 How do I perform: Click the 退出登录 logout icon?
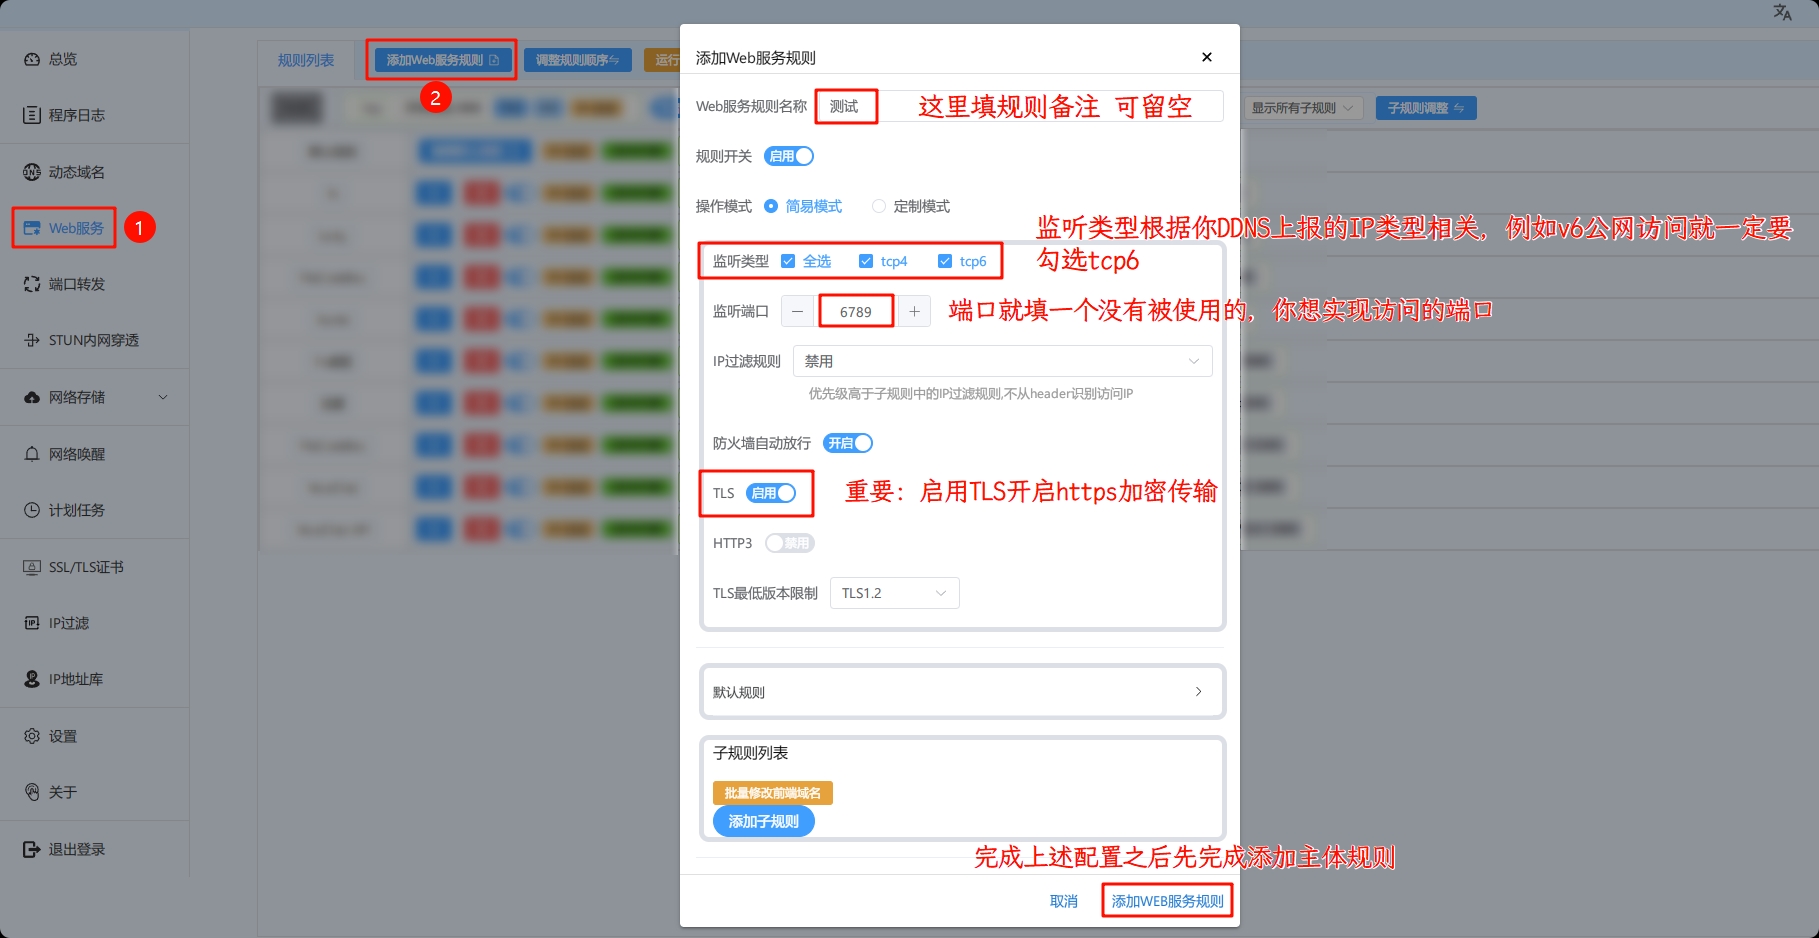coord(32,849)
